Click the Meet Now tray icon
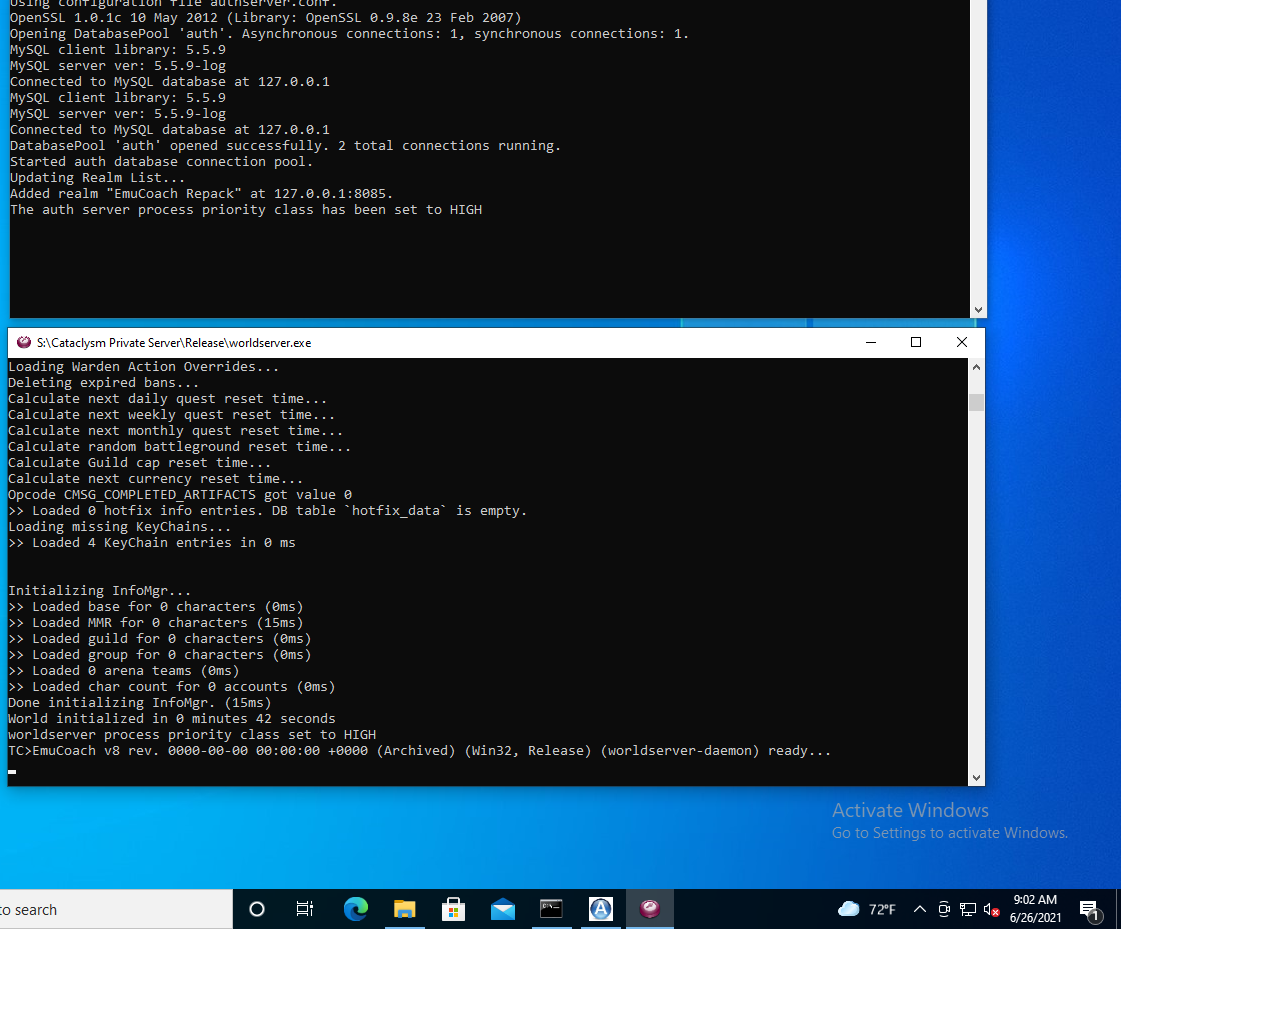Screen dimensions: 1280x1024 pyautogui.click(x=944, y=909)
